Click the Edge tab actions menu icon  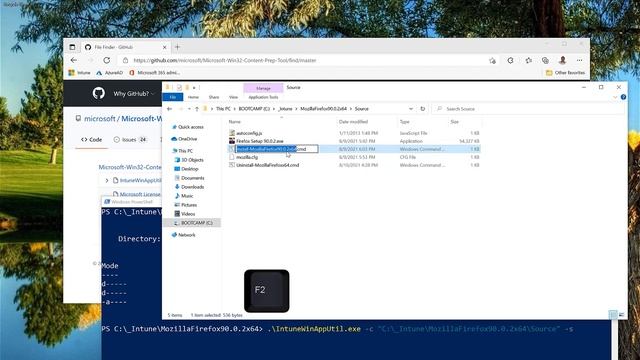(x=72, y=47)
